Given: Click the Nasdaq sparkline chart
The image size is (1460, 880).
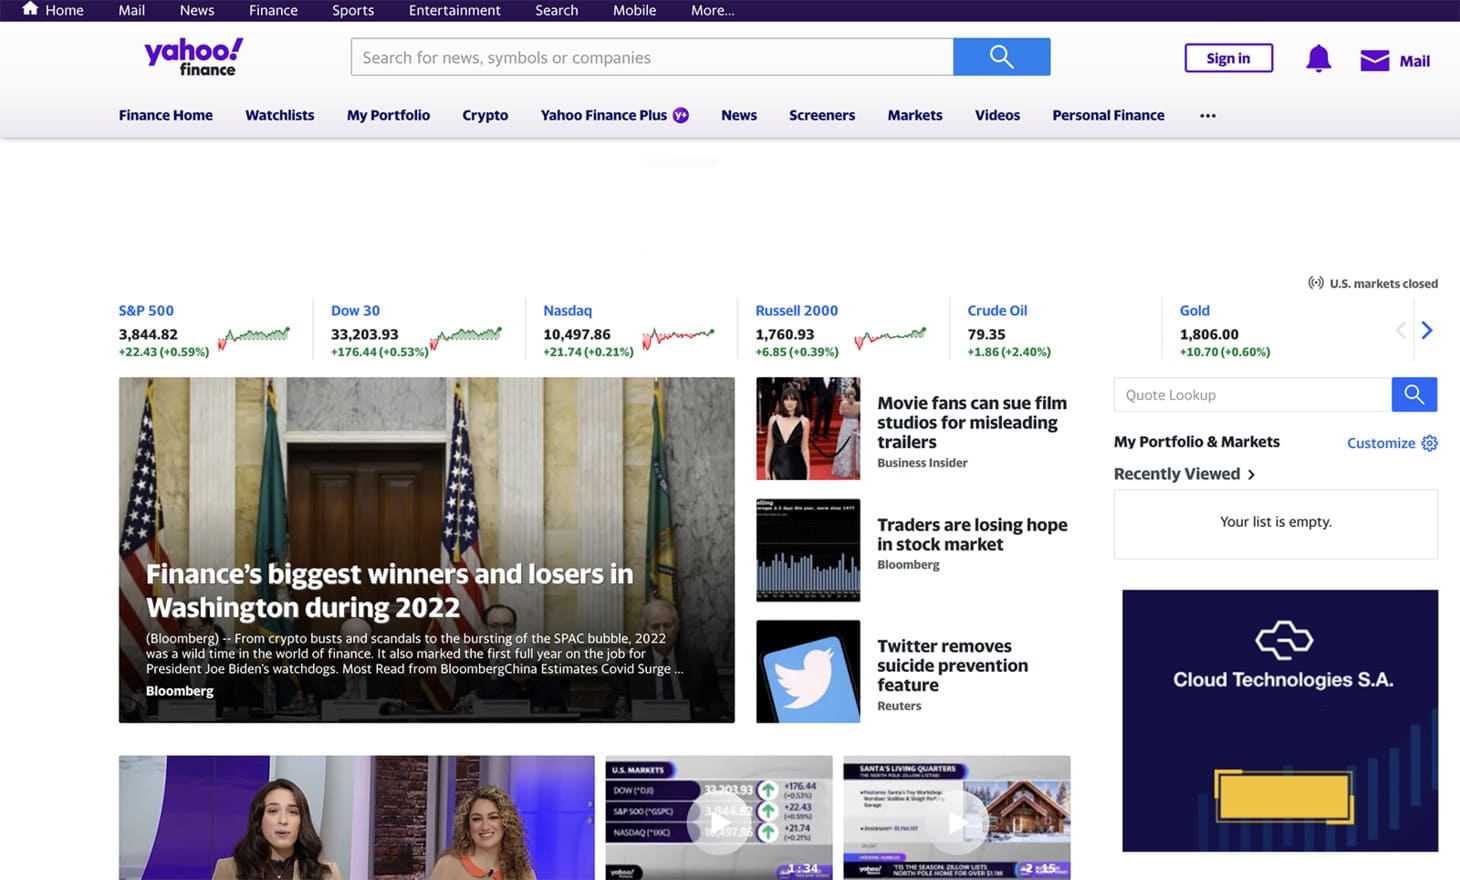Looking at the screenshot, I should (x=678, y=338).
